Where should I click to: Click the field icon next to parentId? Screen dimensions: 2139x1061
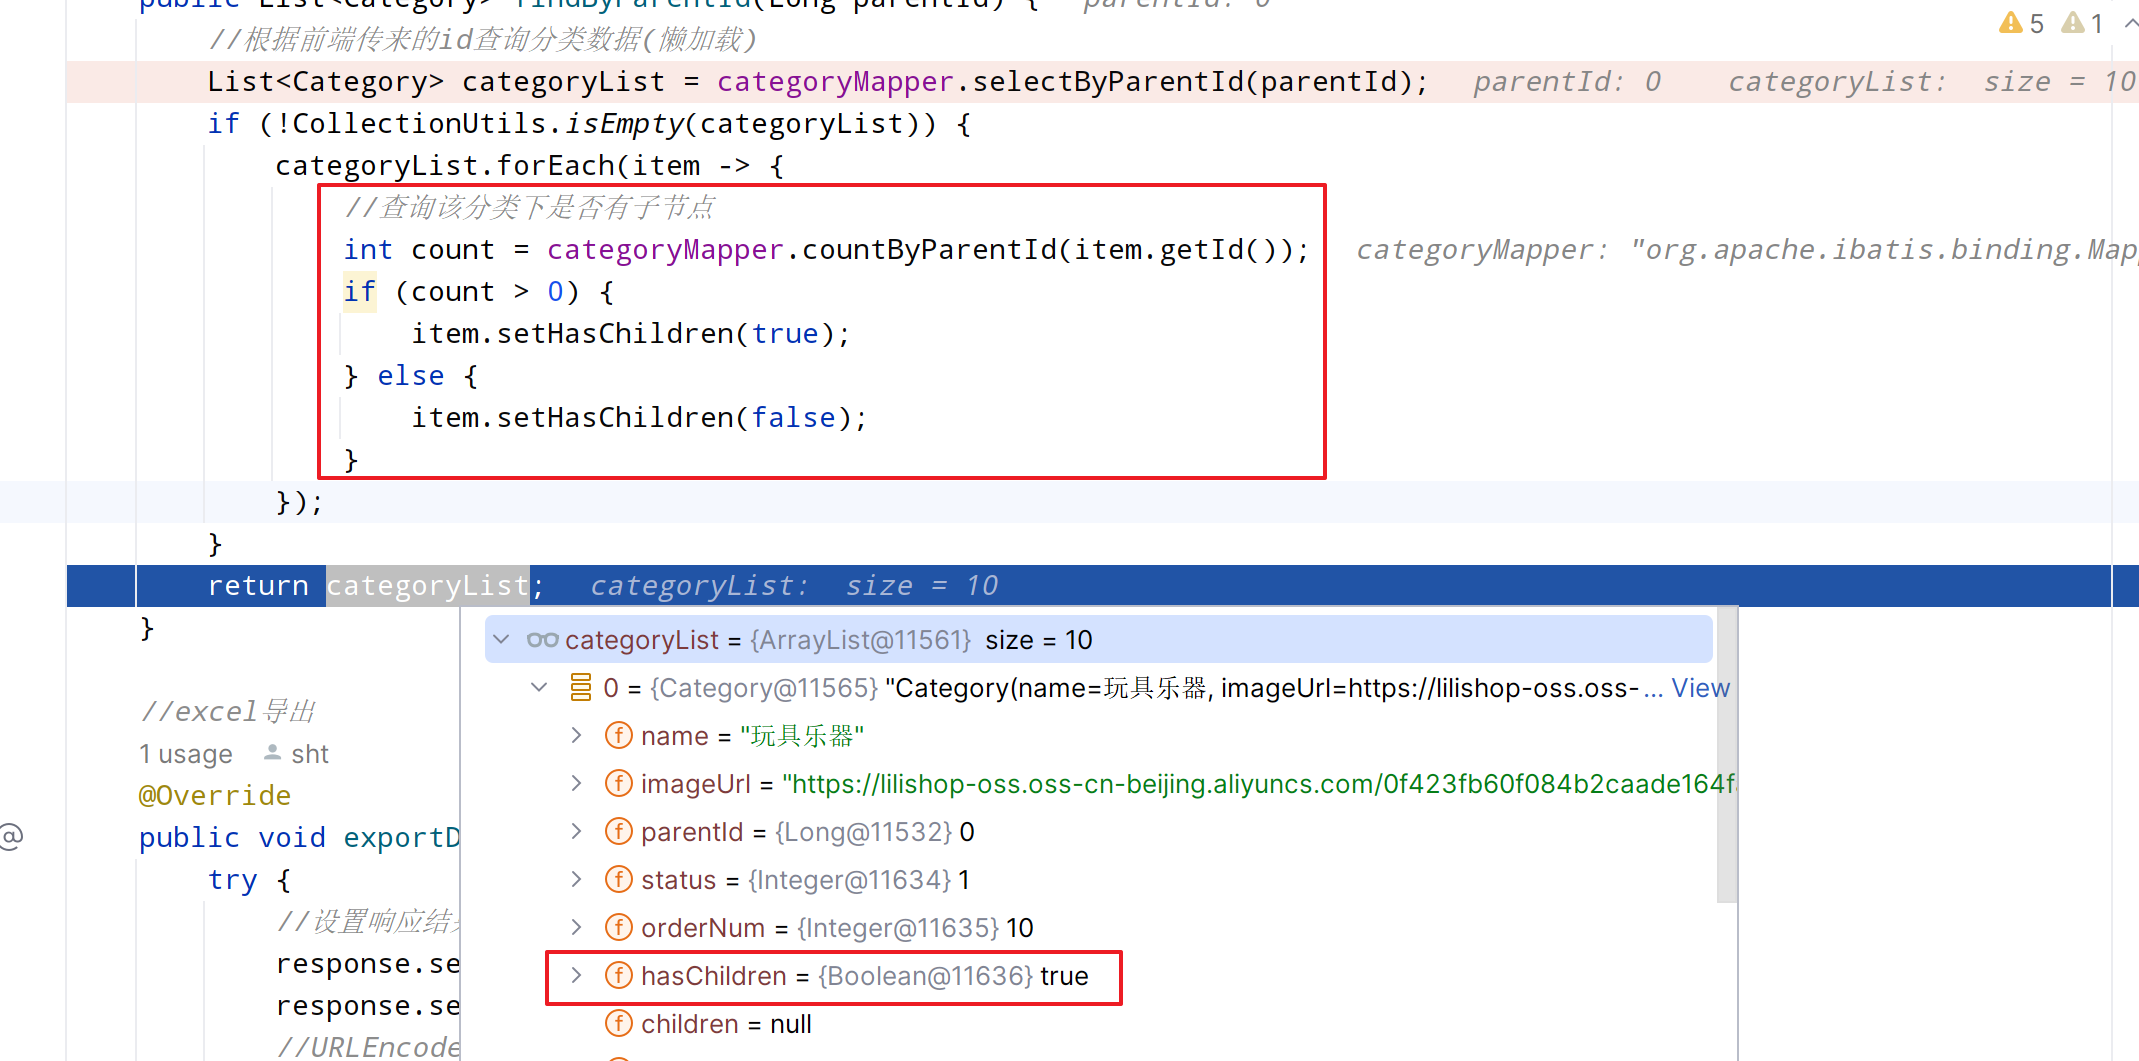click(x=619, y=832)
